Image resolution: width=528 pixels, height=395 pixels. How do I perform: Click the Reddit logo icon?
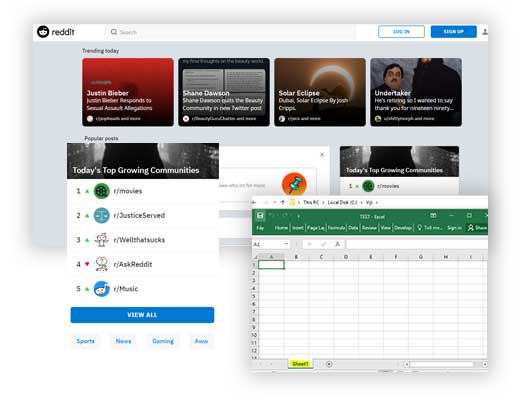43,32
